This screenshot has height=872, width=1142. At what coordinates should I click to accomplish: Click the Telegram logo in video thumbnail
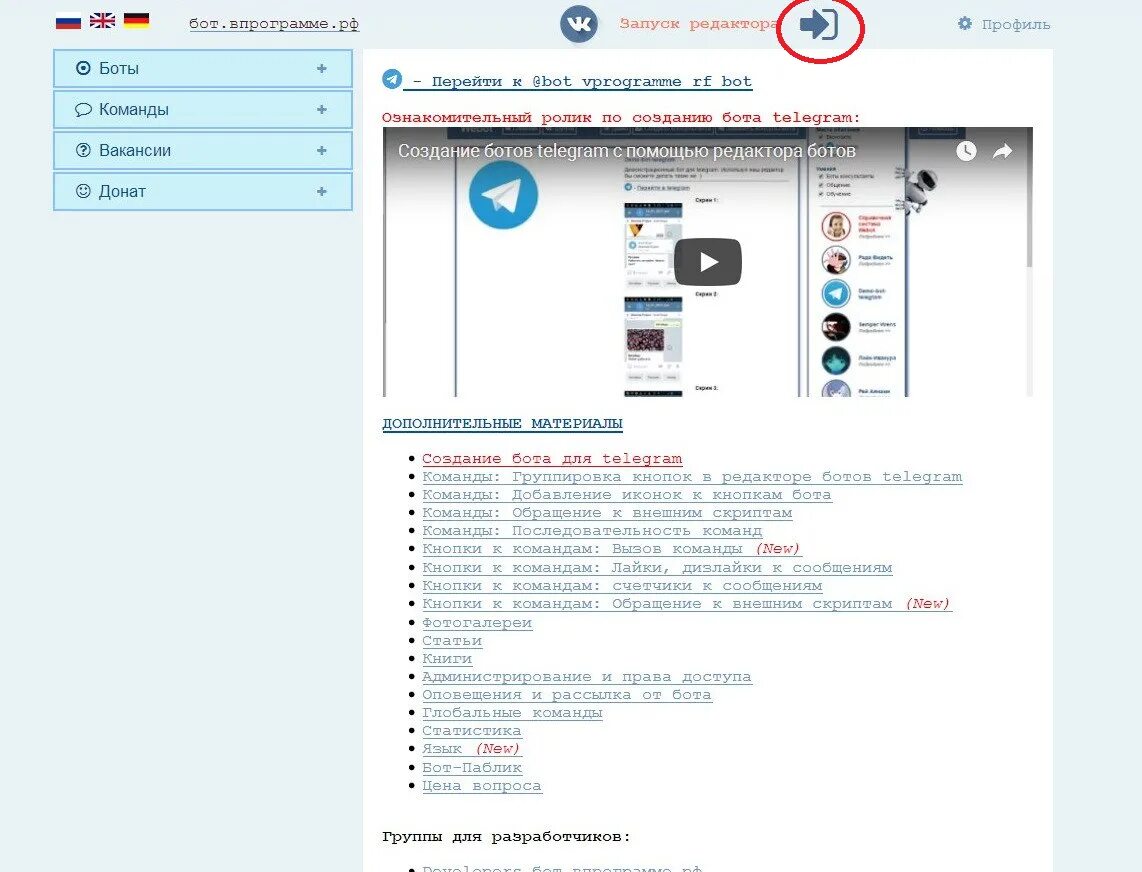(503, 195)
